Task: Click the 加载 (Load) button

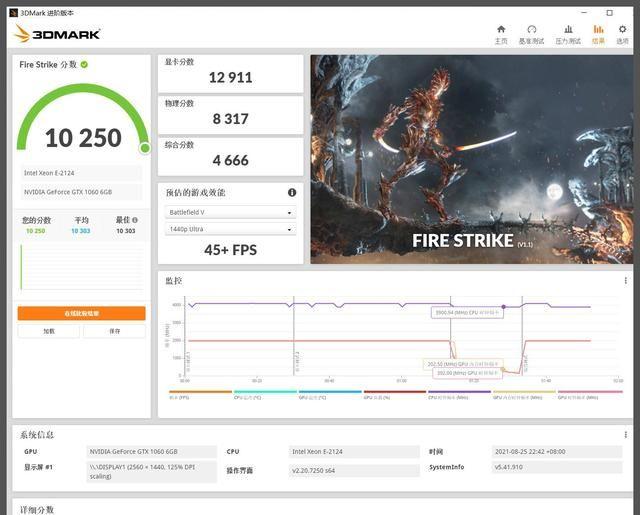Action: [x=49, y=331]
